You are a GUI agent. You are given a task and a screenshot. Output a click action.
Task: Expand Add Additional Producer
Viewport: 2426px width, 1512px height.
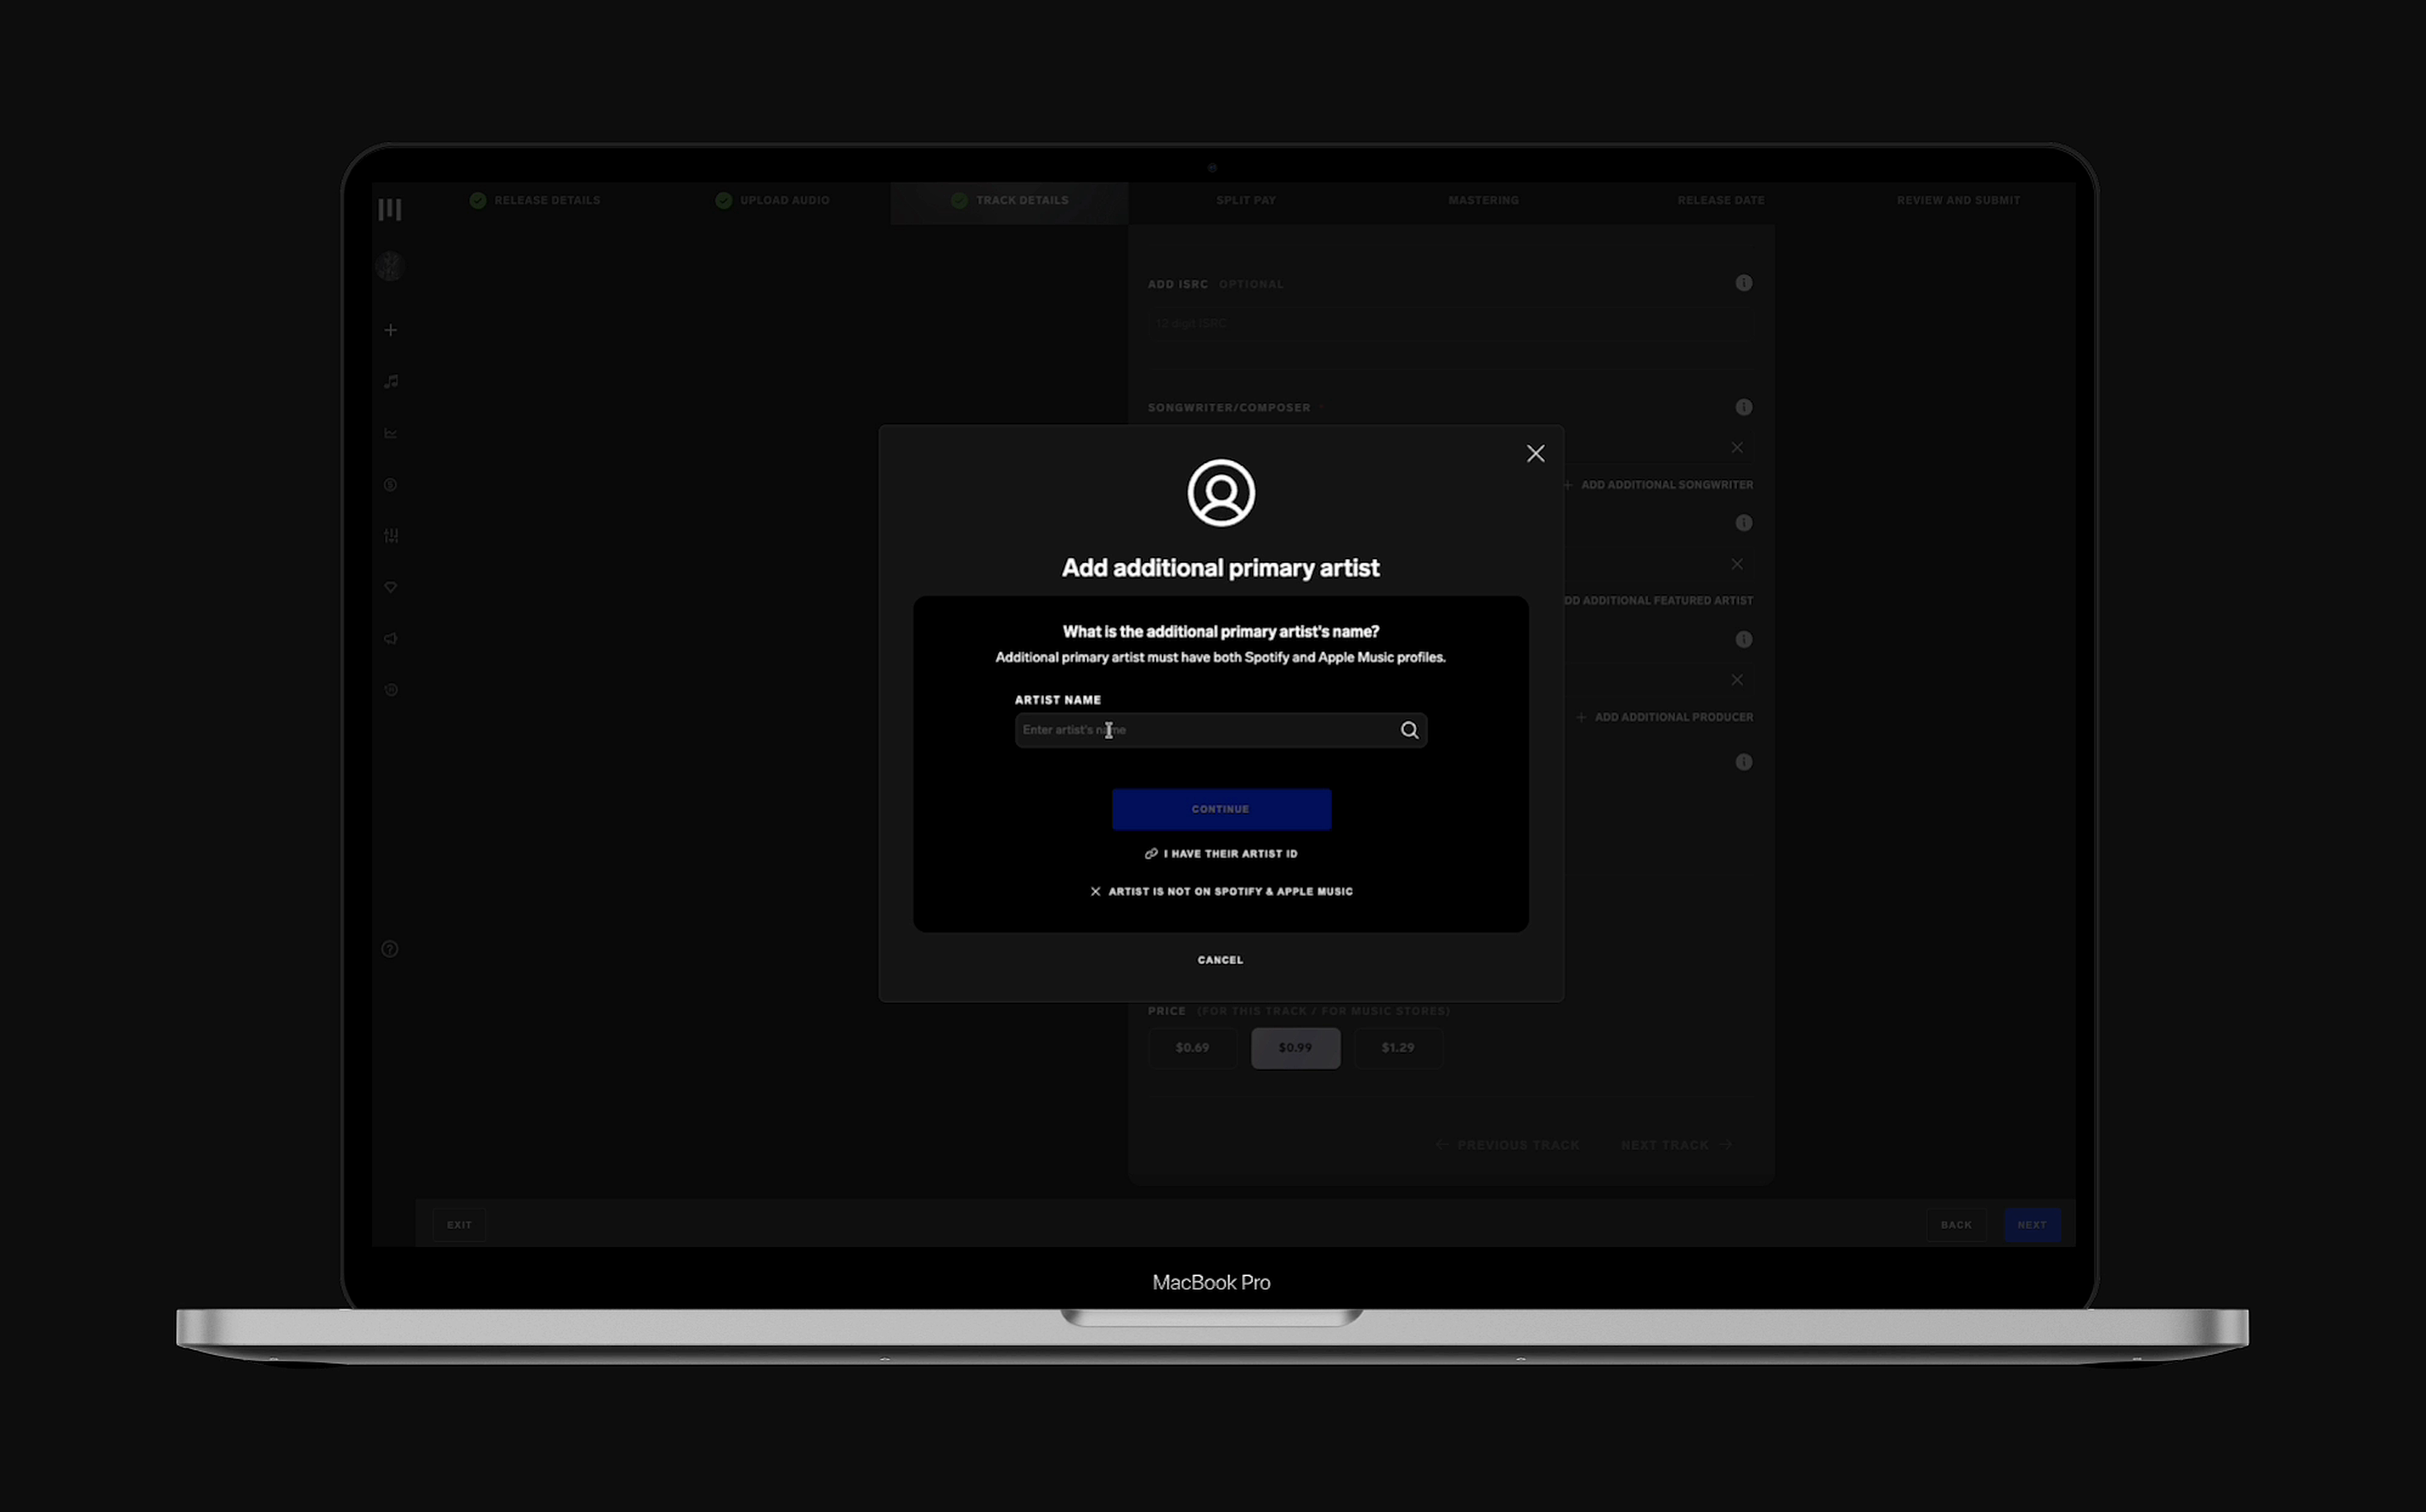point(1664,716)
